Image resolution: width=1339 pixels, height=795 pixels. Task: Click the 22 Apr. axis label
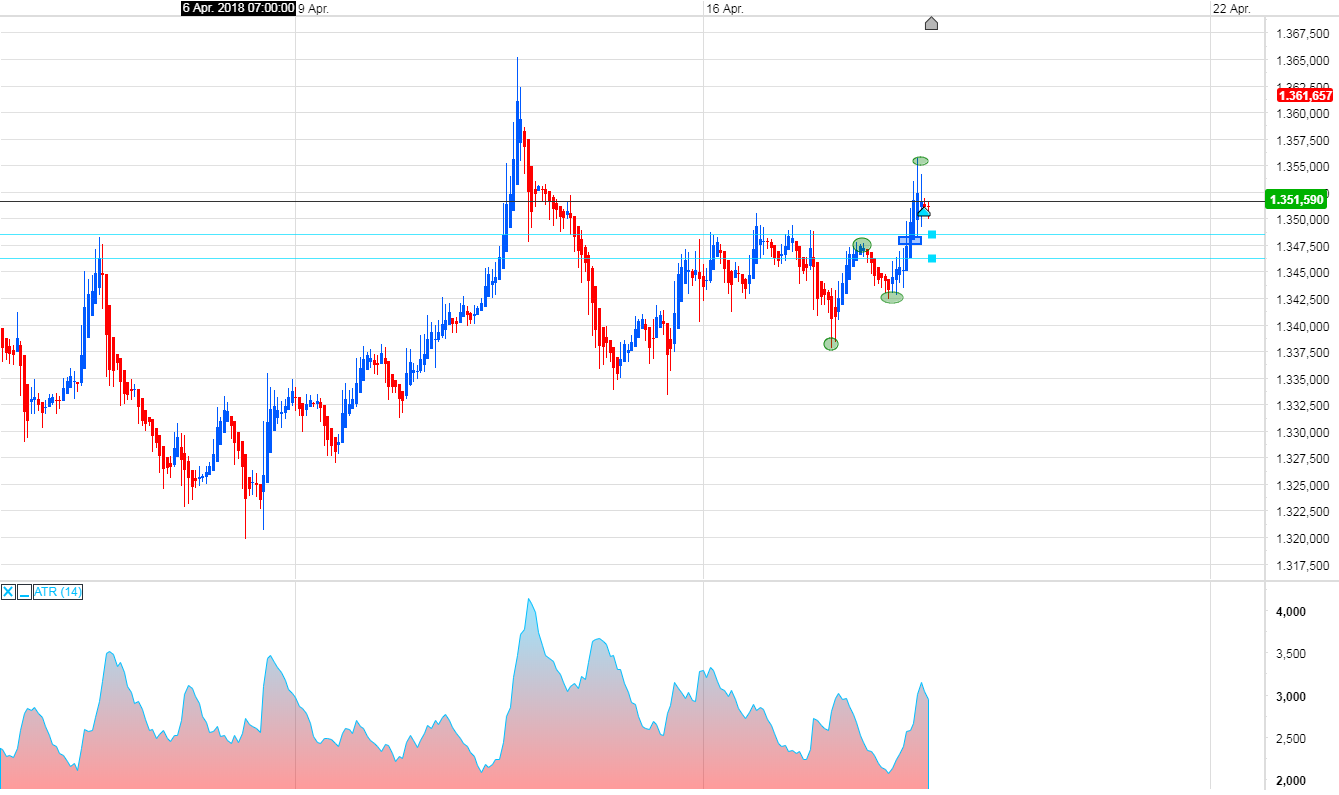pyautogui.click(x=1231, y=6)
